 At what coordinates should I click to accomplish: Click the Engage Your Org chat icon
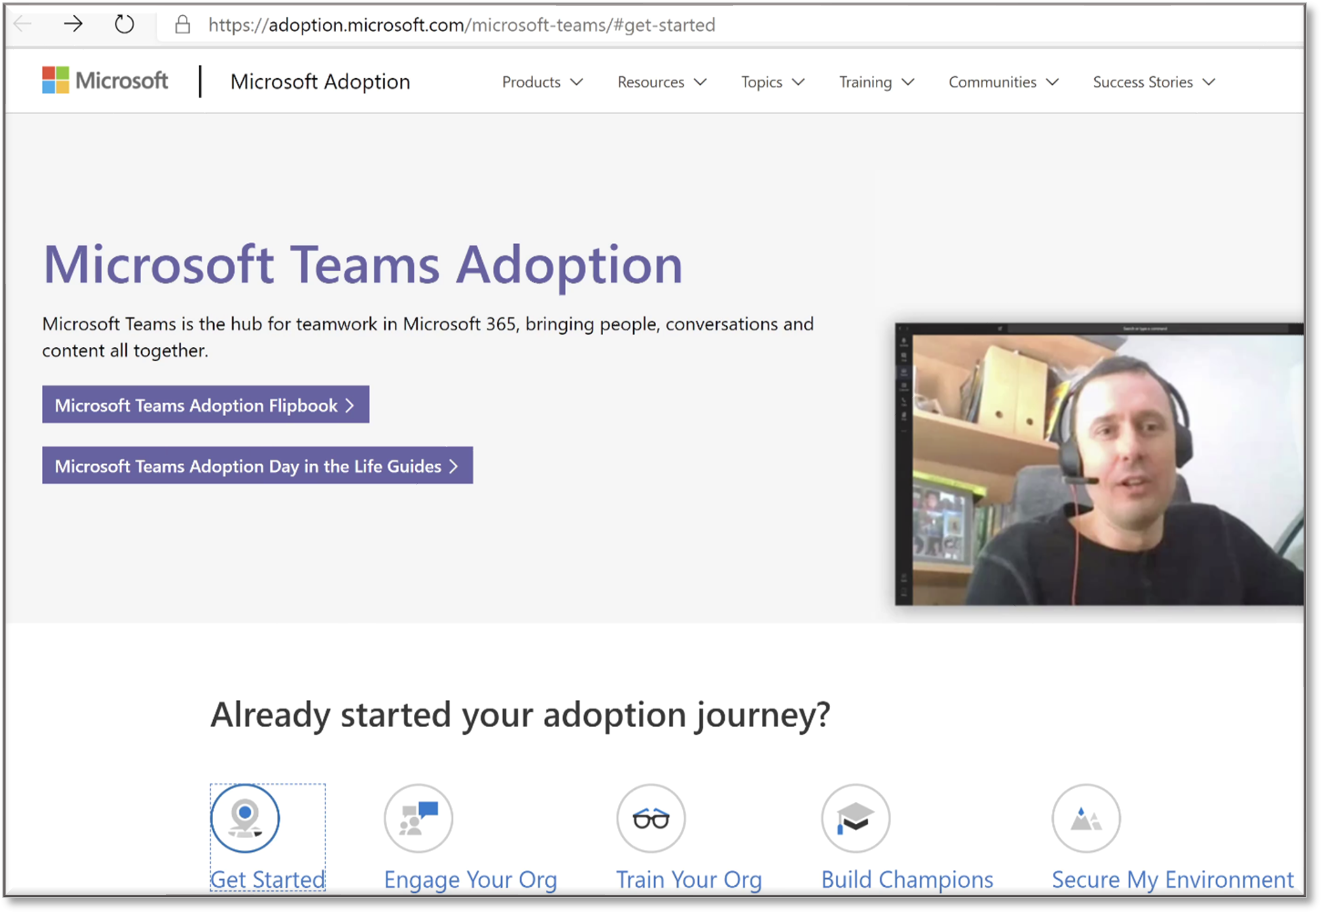(x=419, y=818)
